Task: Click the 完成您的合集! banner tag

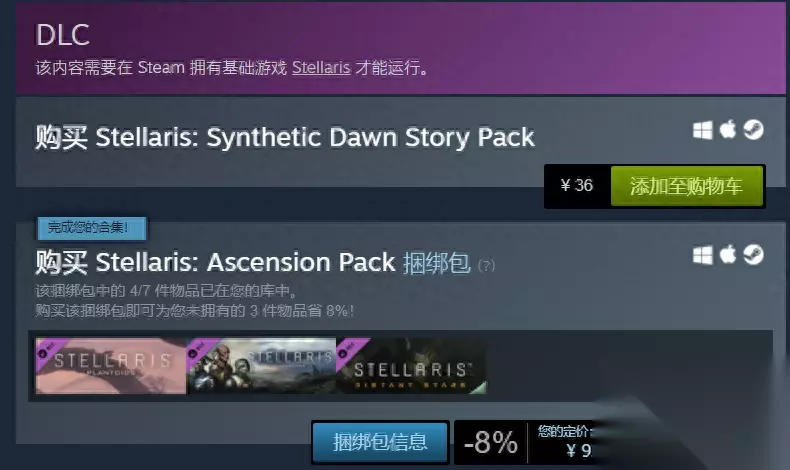Action: (x=91, y=228)
